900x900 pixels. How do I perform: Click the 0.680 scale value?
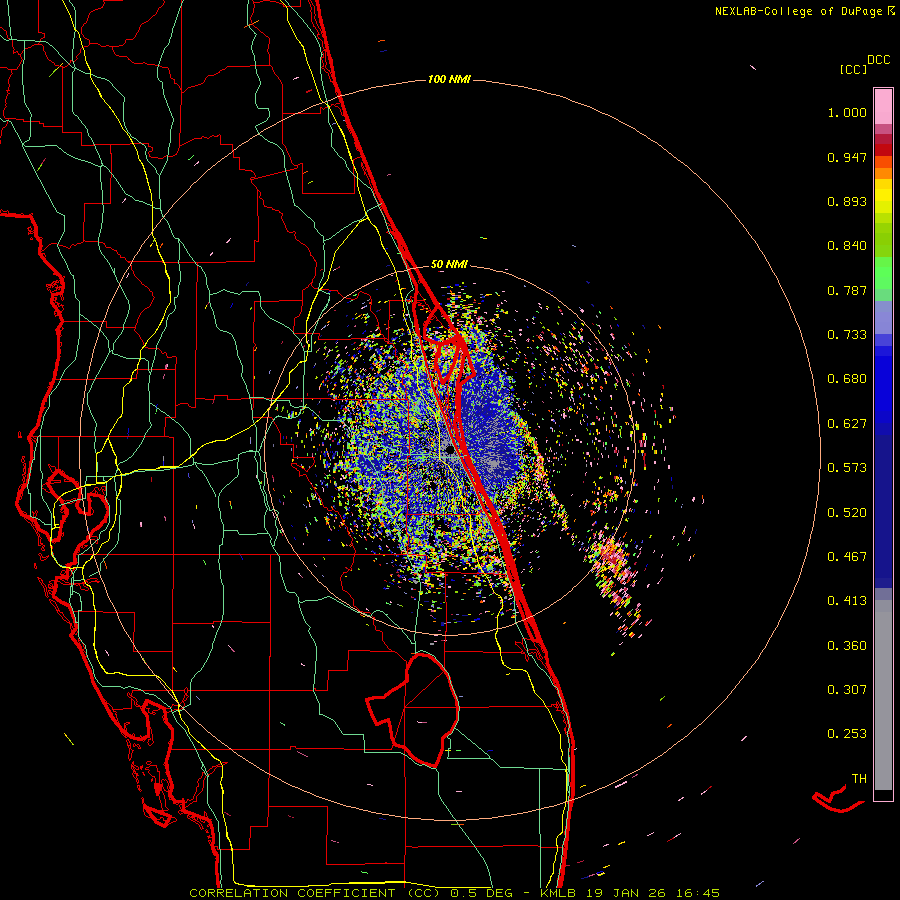[x=847, y=379]
